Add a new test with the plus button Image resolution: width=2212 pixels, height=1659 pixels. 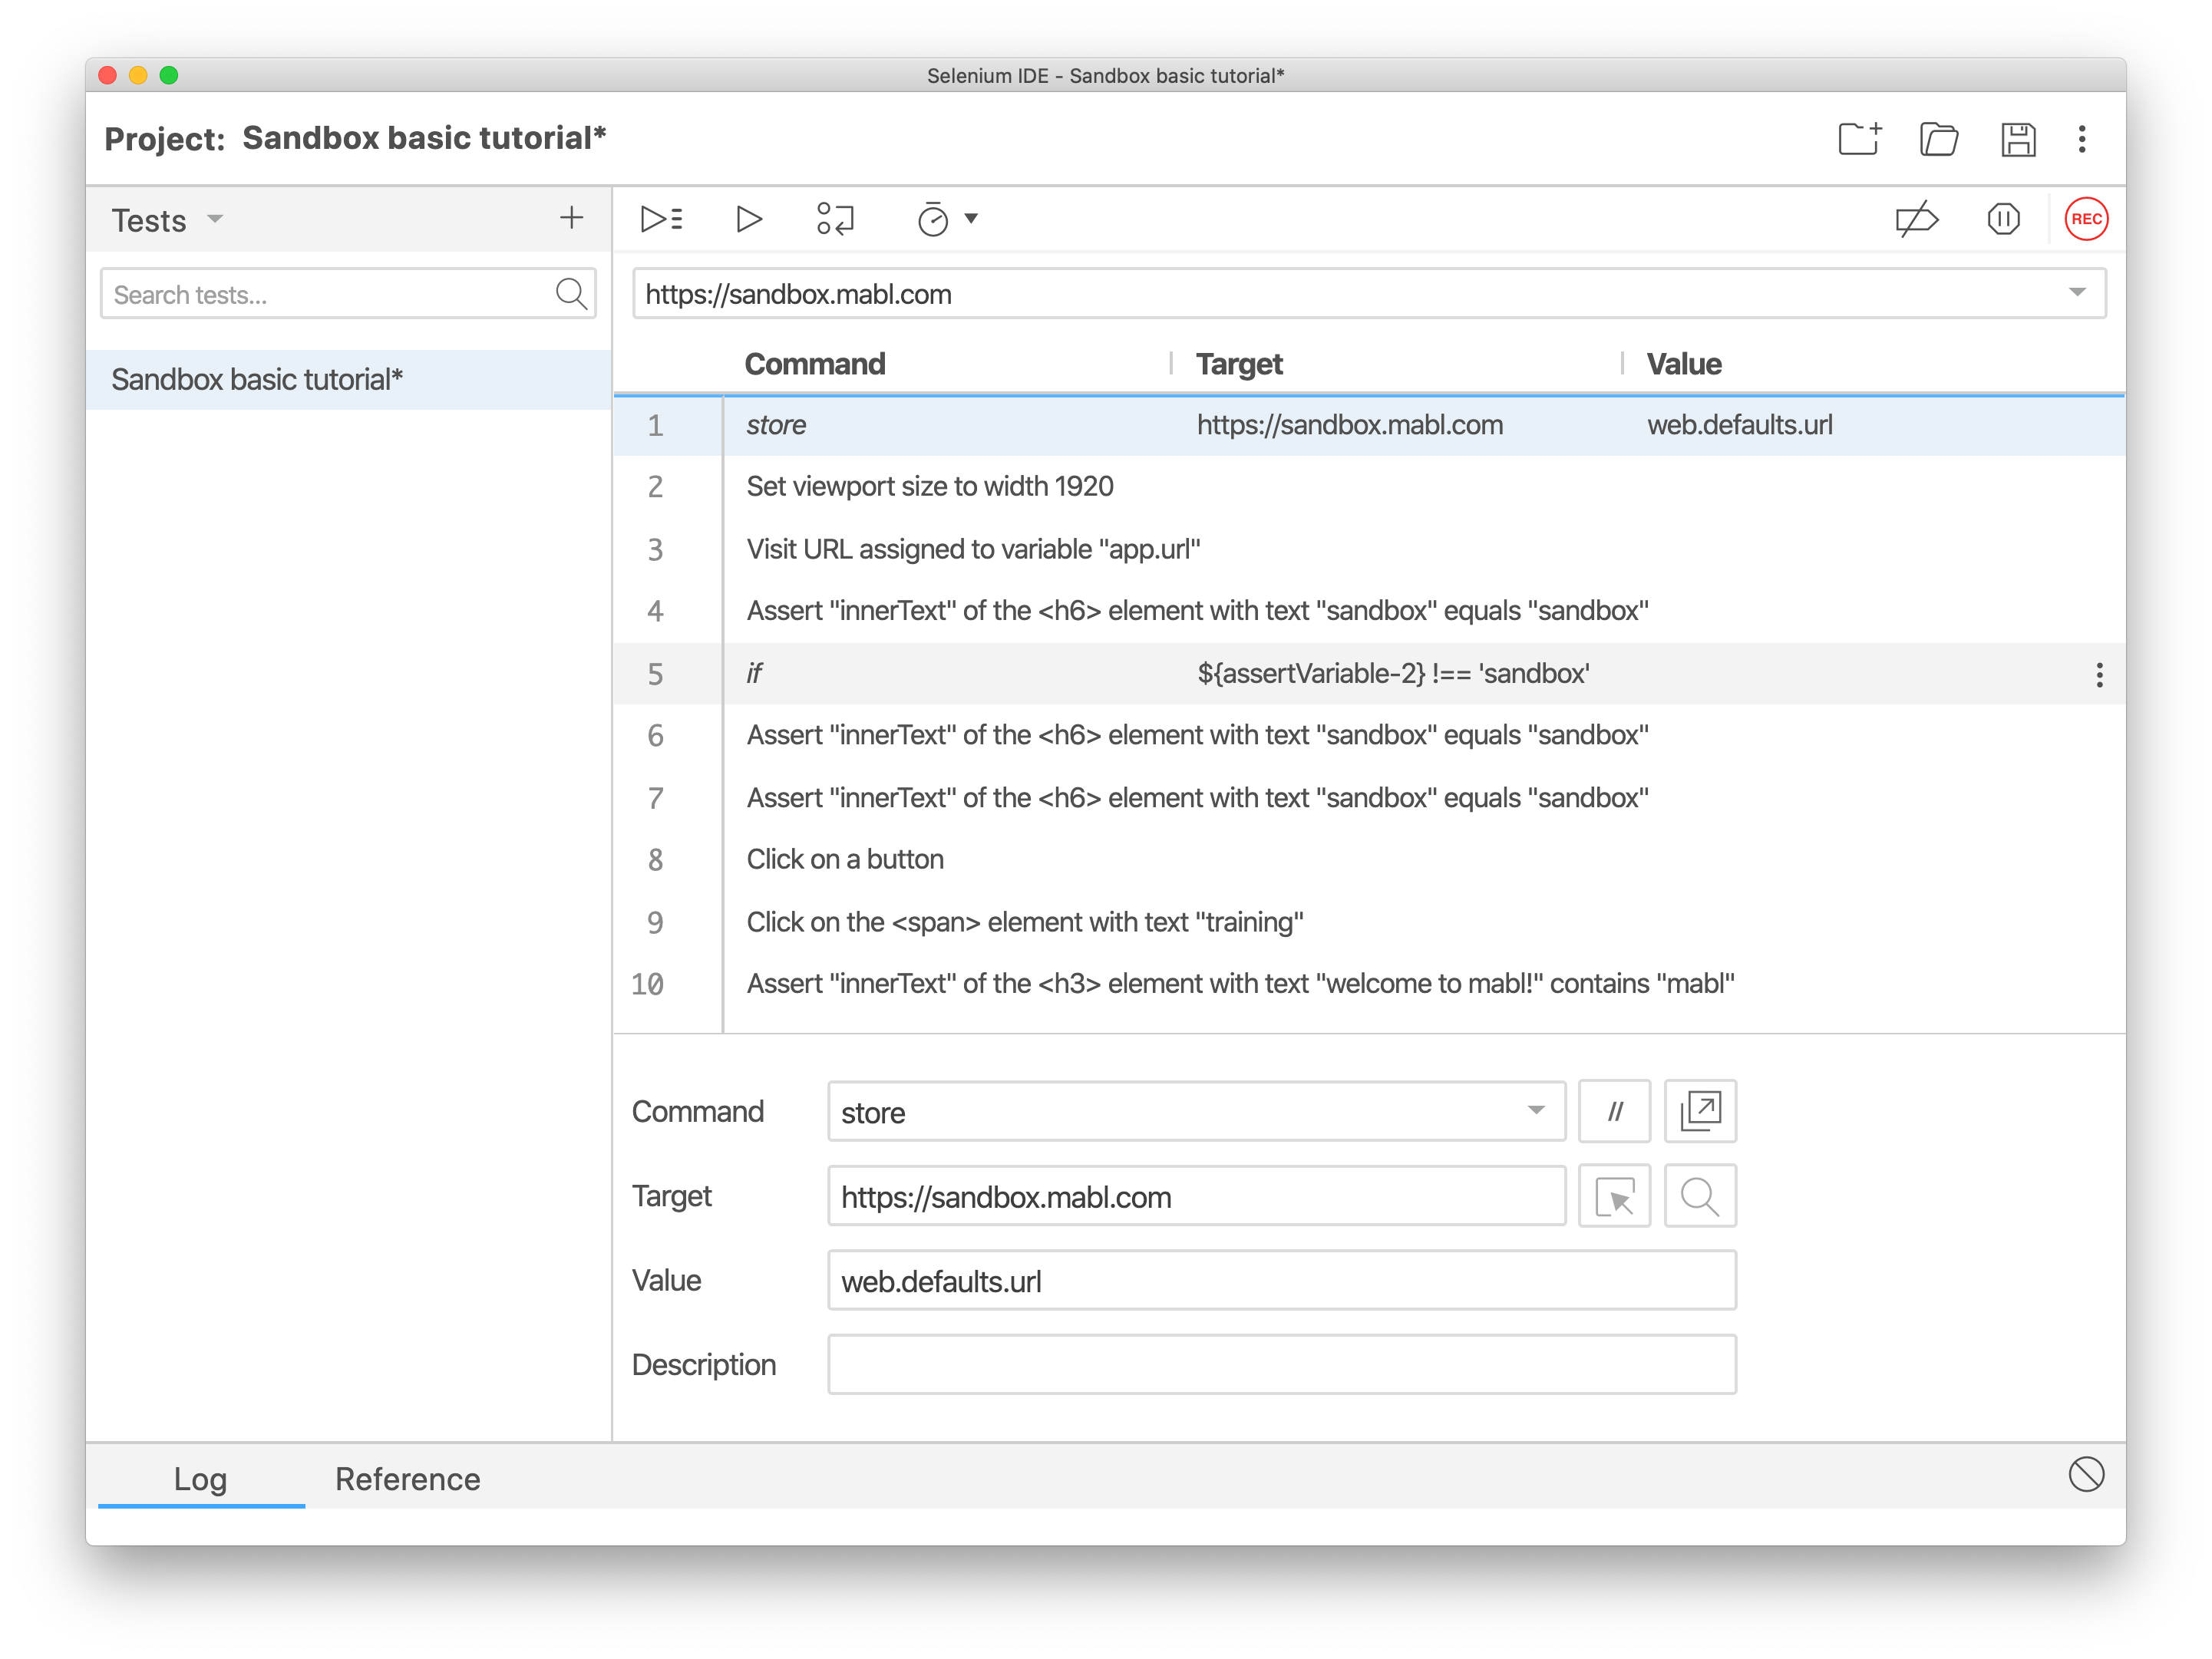click(571, 217)
